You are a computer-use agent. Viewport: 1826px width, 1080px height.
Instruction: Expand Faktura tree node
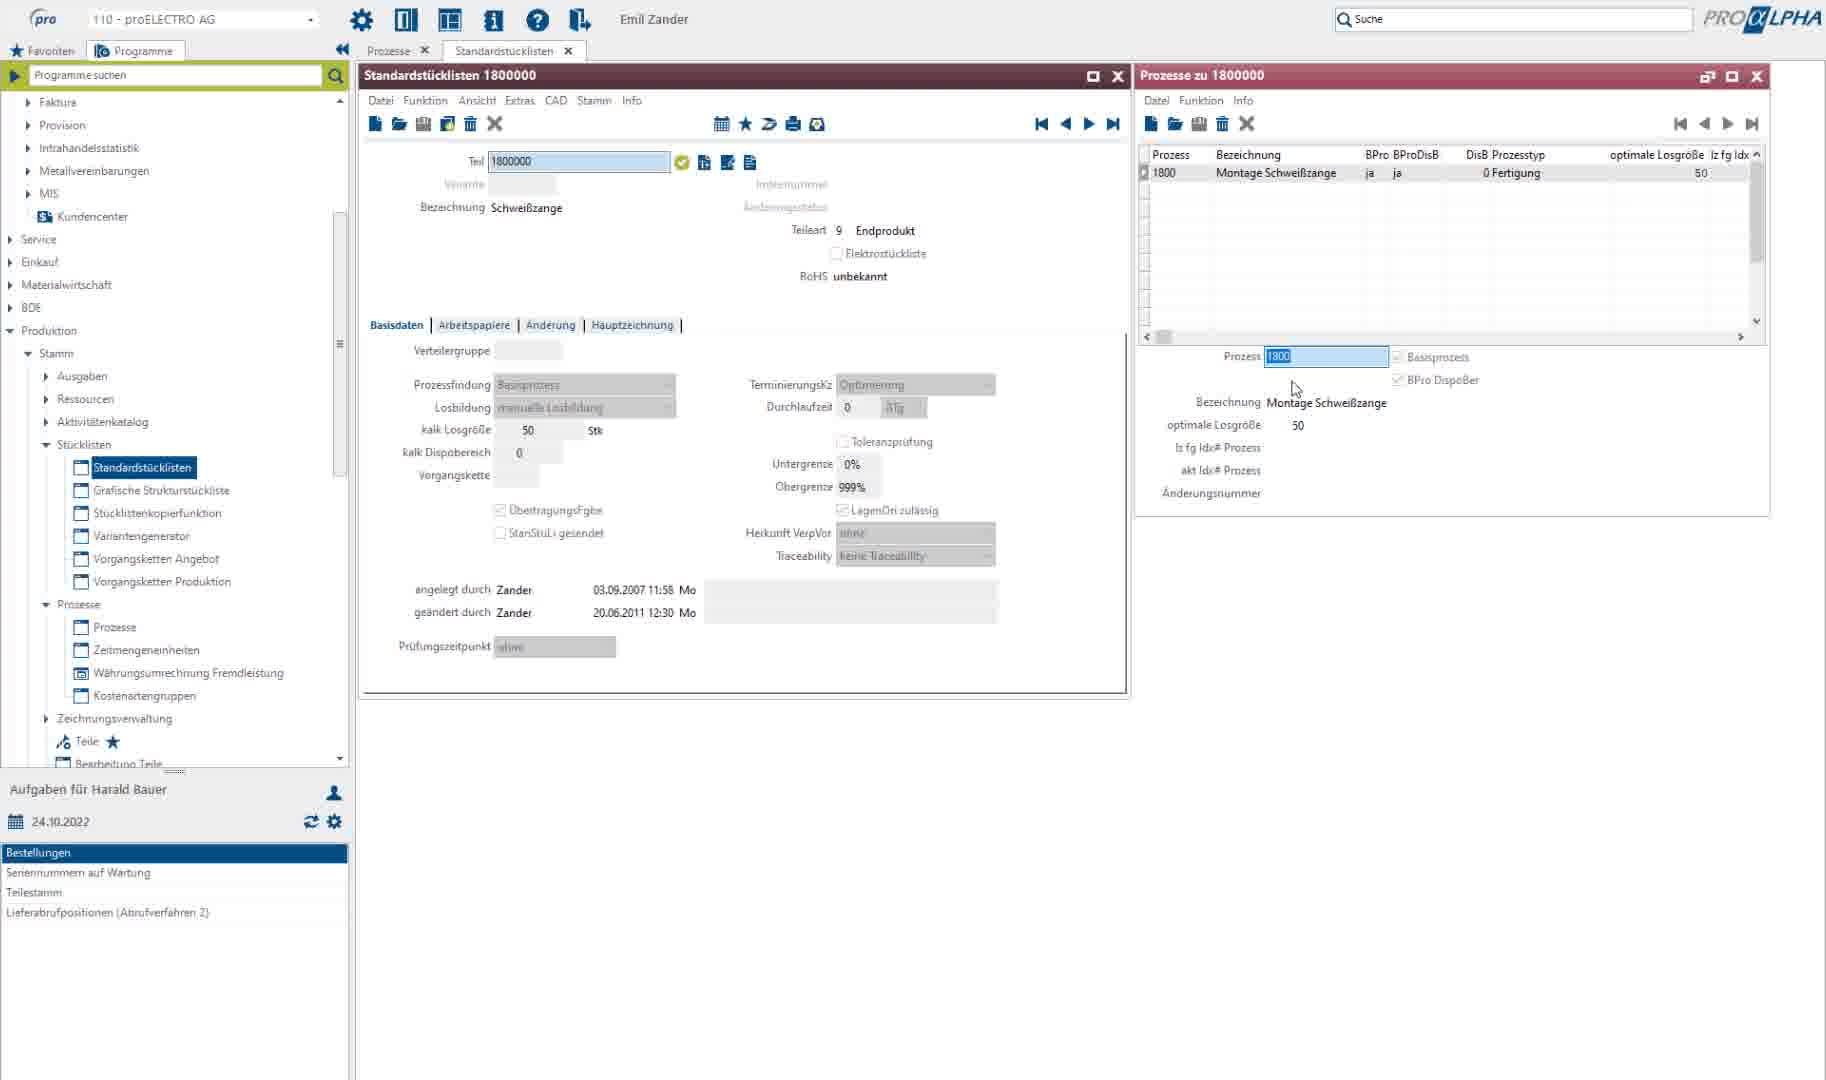[28, 102]
